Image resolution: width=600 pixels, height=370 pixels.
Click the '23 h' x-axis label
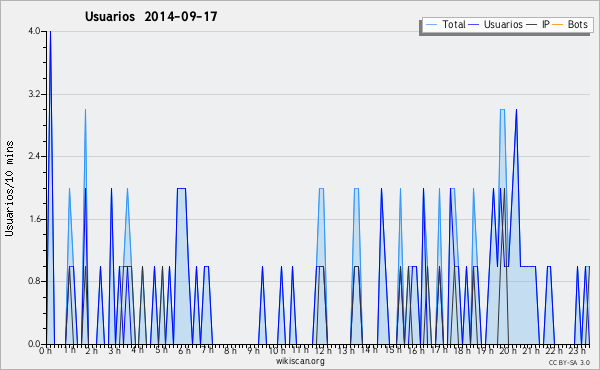577,350
